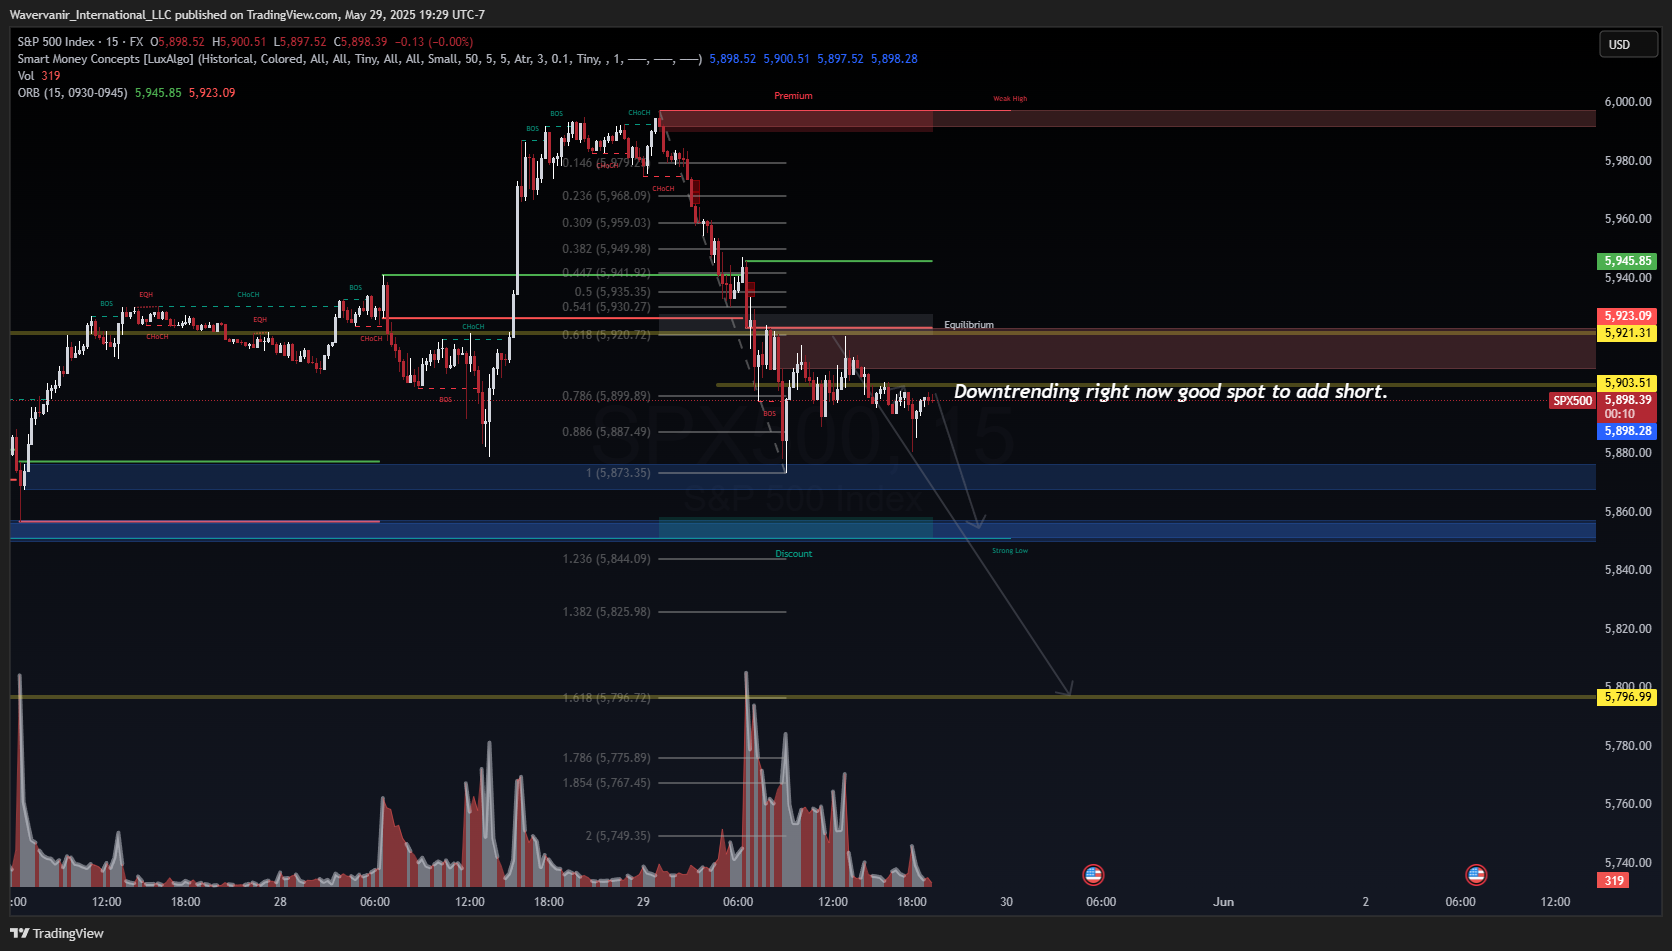1672x951 pixels.
Task: Click the Discount zone label
Action: [x=794, y=554]
